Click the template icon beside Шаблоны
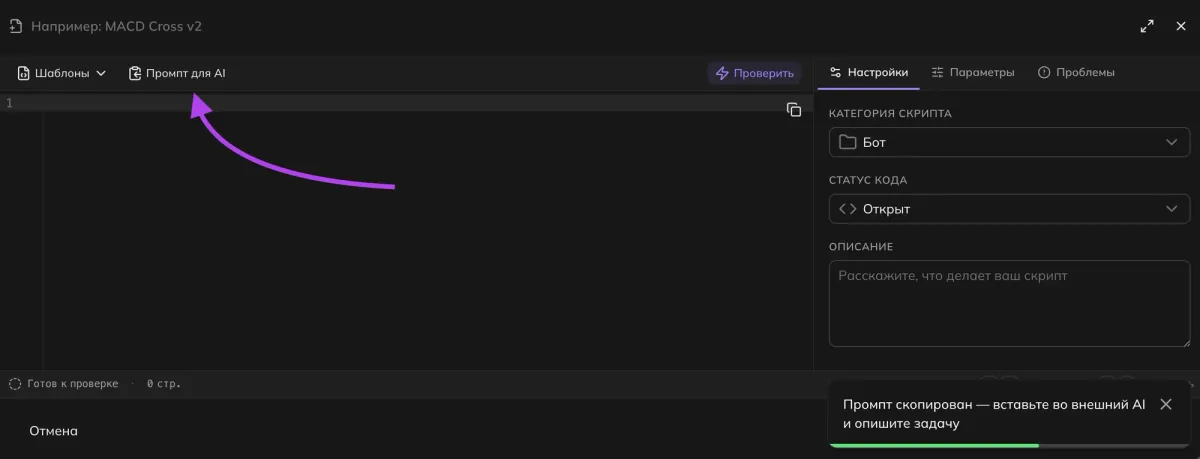The image size is (1200, 459). pos(24,73)
